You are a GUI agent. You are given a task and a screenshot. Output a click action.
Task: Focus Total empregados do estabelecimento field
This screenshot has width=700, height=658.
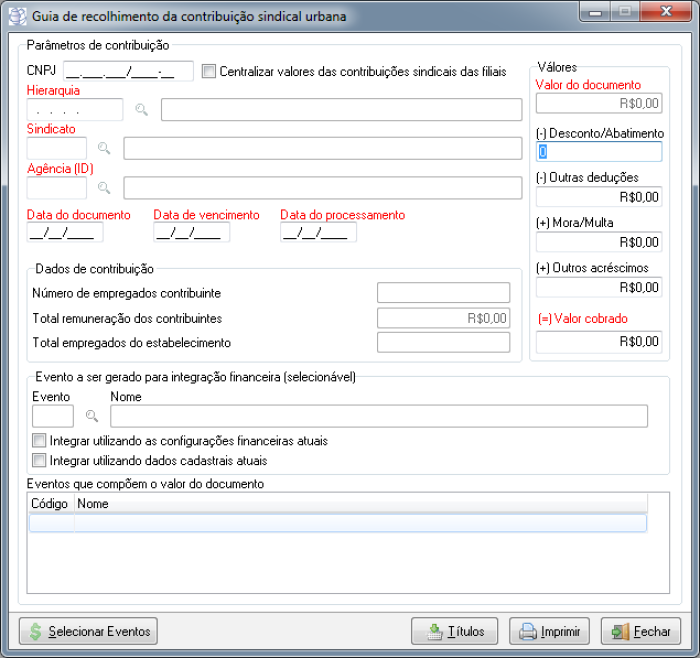pyautogui.click(x=443, y=343)
